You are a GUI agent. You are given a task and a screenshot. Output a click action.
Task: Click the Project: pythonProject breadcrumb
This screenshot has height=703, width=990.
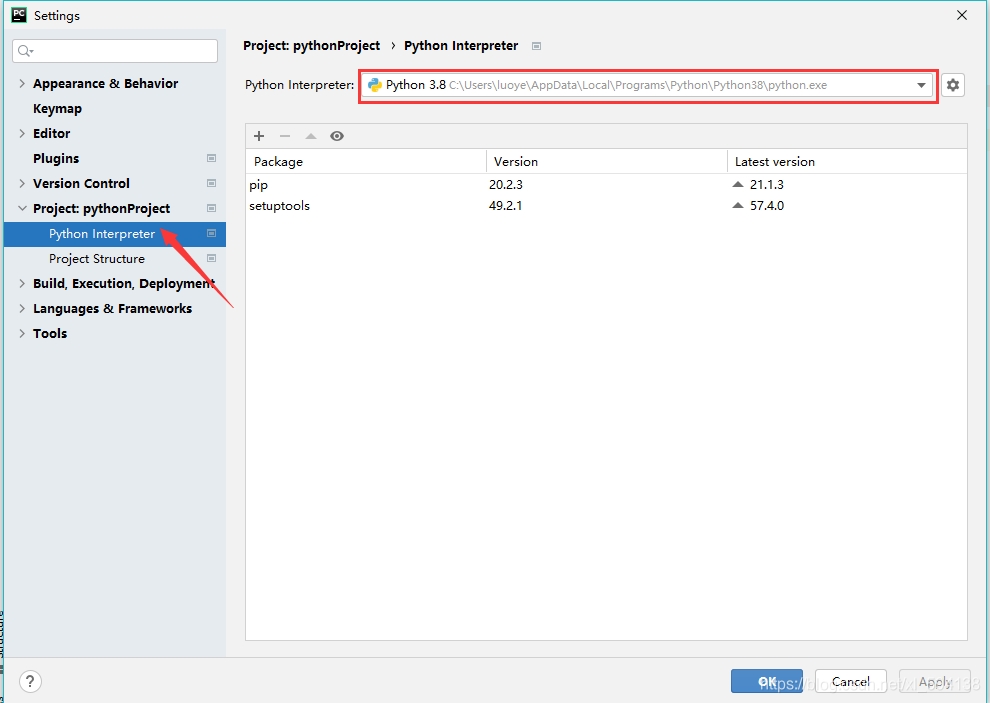click(310, 45)
